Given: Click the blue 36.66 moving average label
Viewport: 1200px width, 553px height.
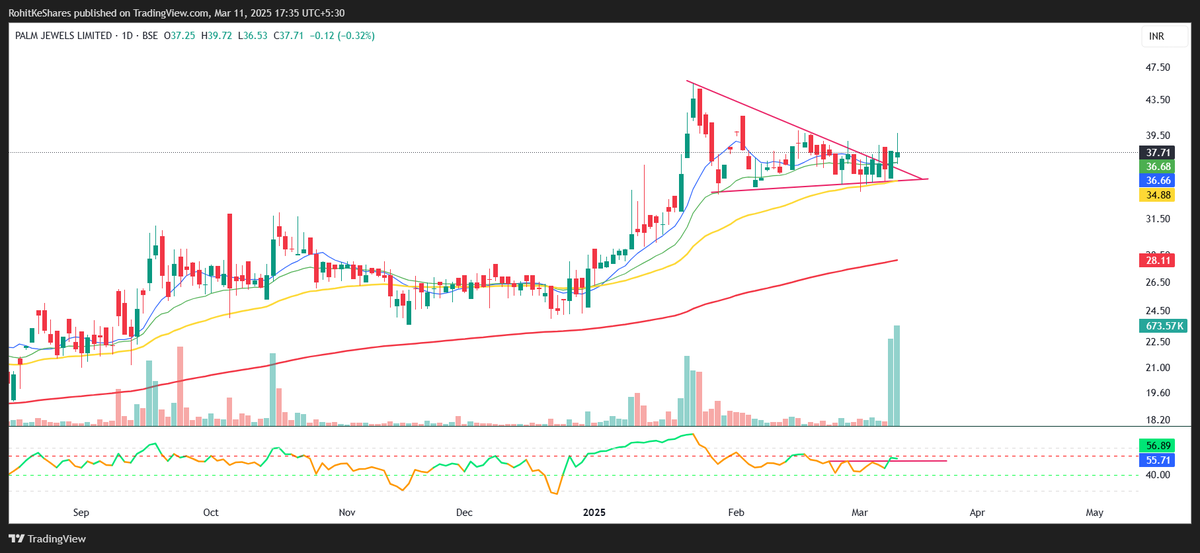Looking at the screenshot, I should pos(1158,180).
